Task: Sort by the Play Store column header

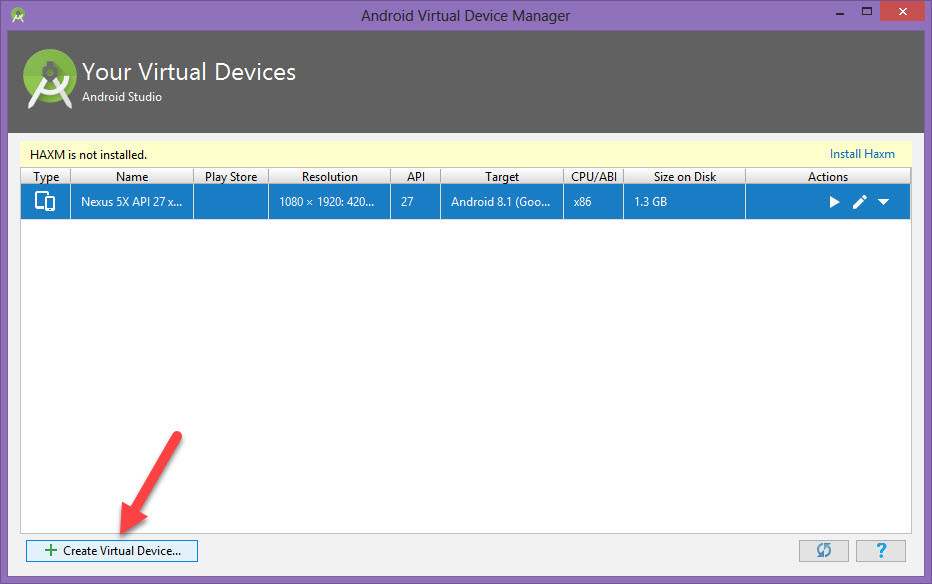Action: 231,176
